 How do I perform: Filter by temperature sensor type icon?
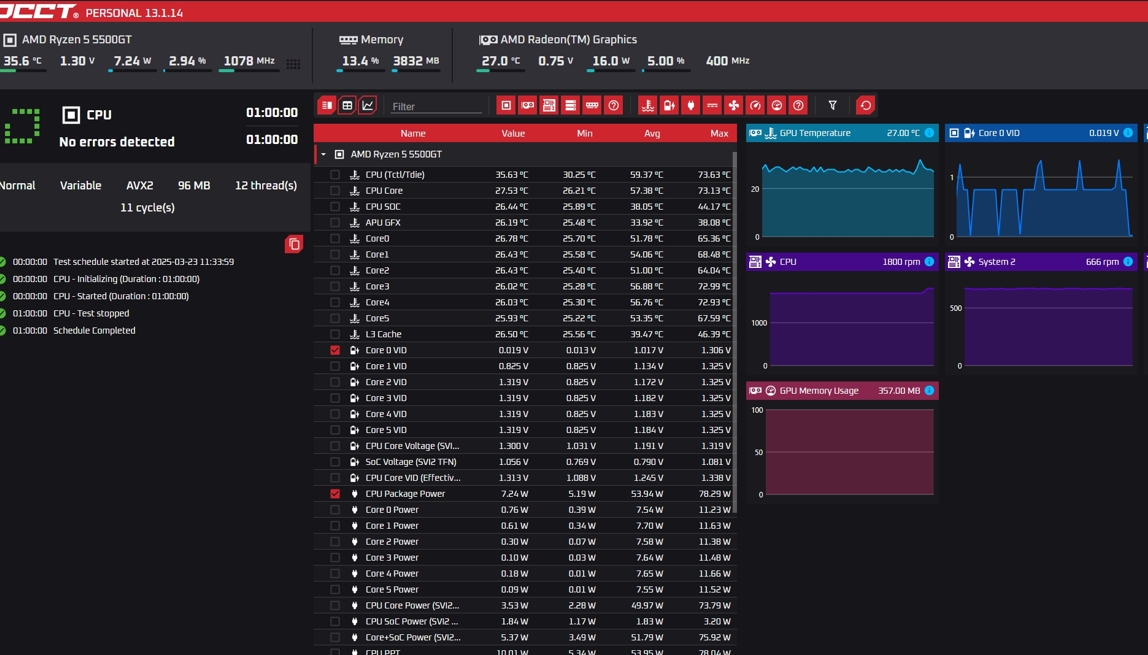click(x=647, y=105)
